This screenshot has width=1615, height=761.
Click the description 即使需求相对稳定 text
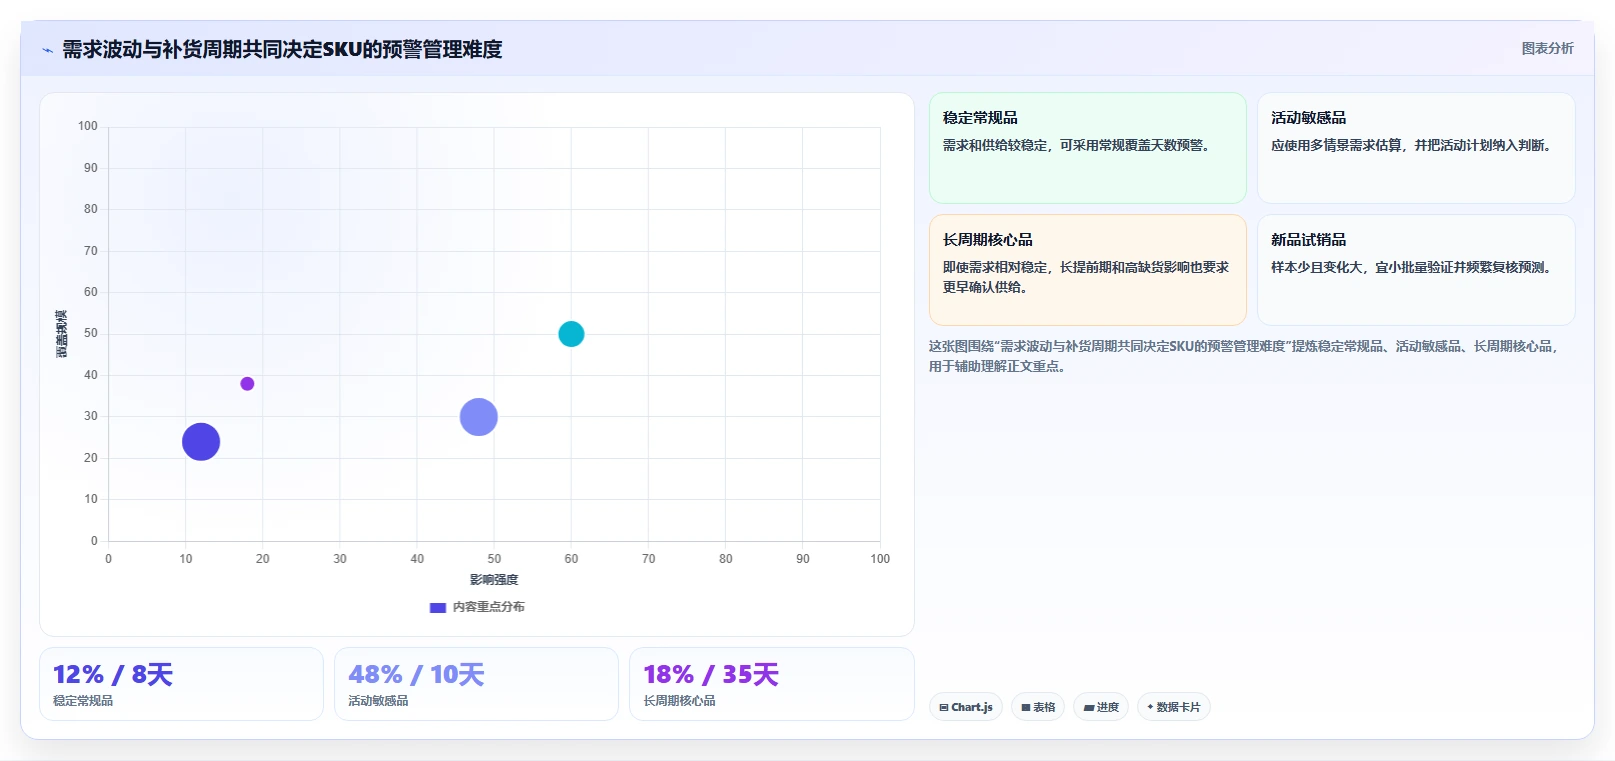(1086, 277)
